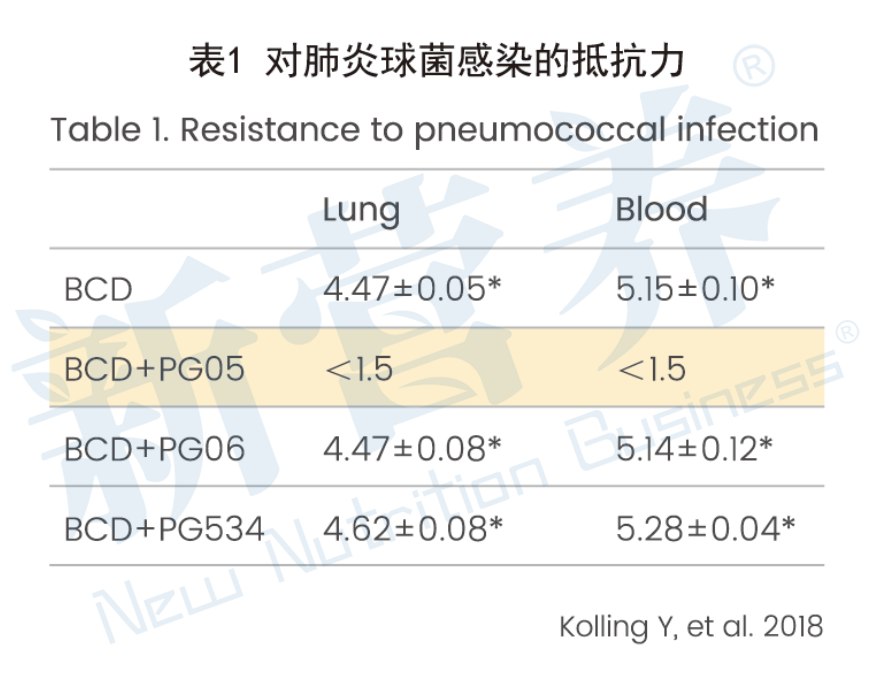Screen dimensions: 879x681
Task: Select the Blood value 5.14±0.12*
Action: [x=694, y=449]
